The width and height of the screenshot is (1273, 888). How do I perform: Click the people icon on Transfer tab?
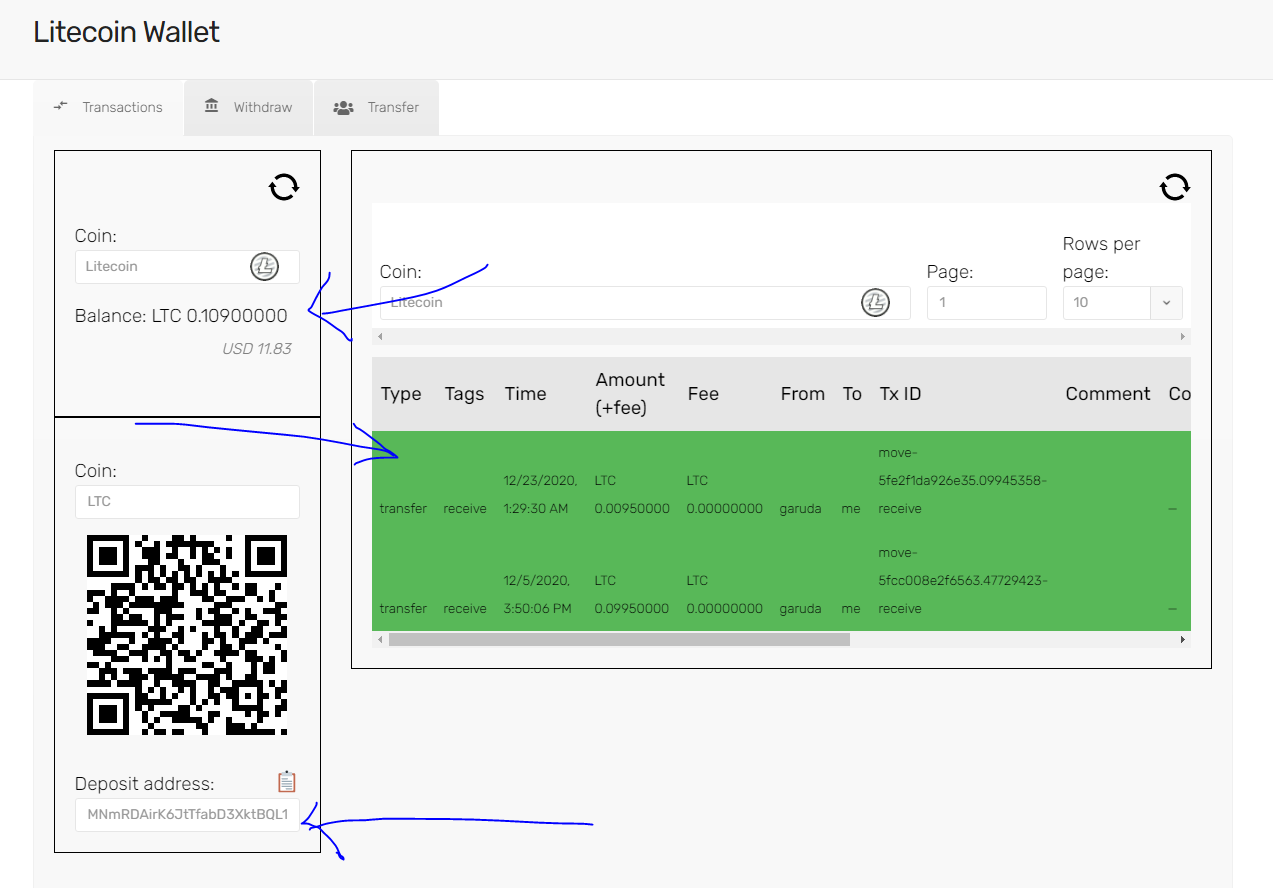click(x=343, y=108)
